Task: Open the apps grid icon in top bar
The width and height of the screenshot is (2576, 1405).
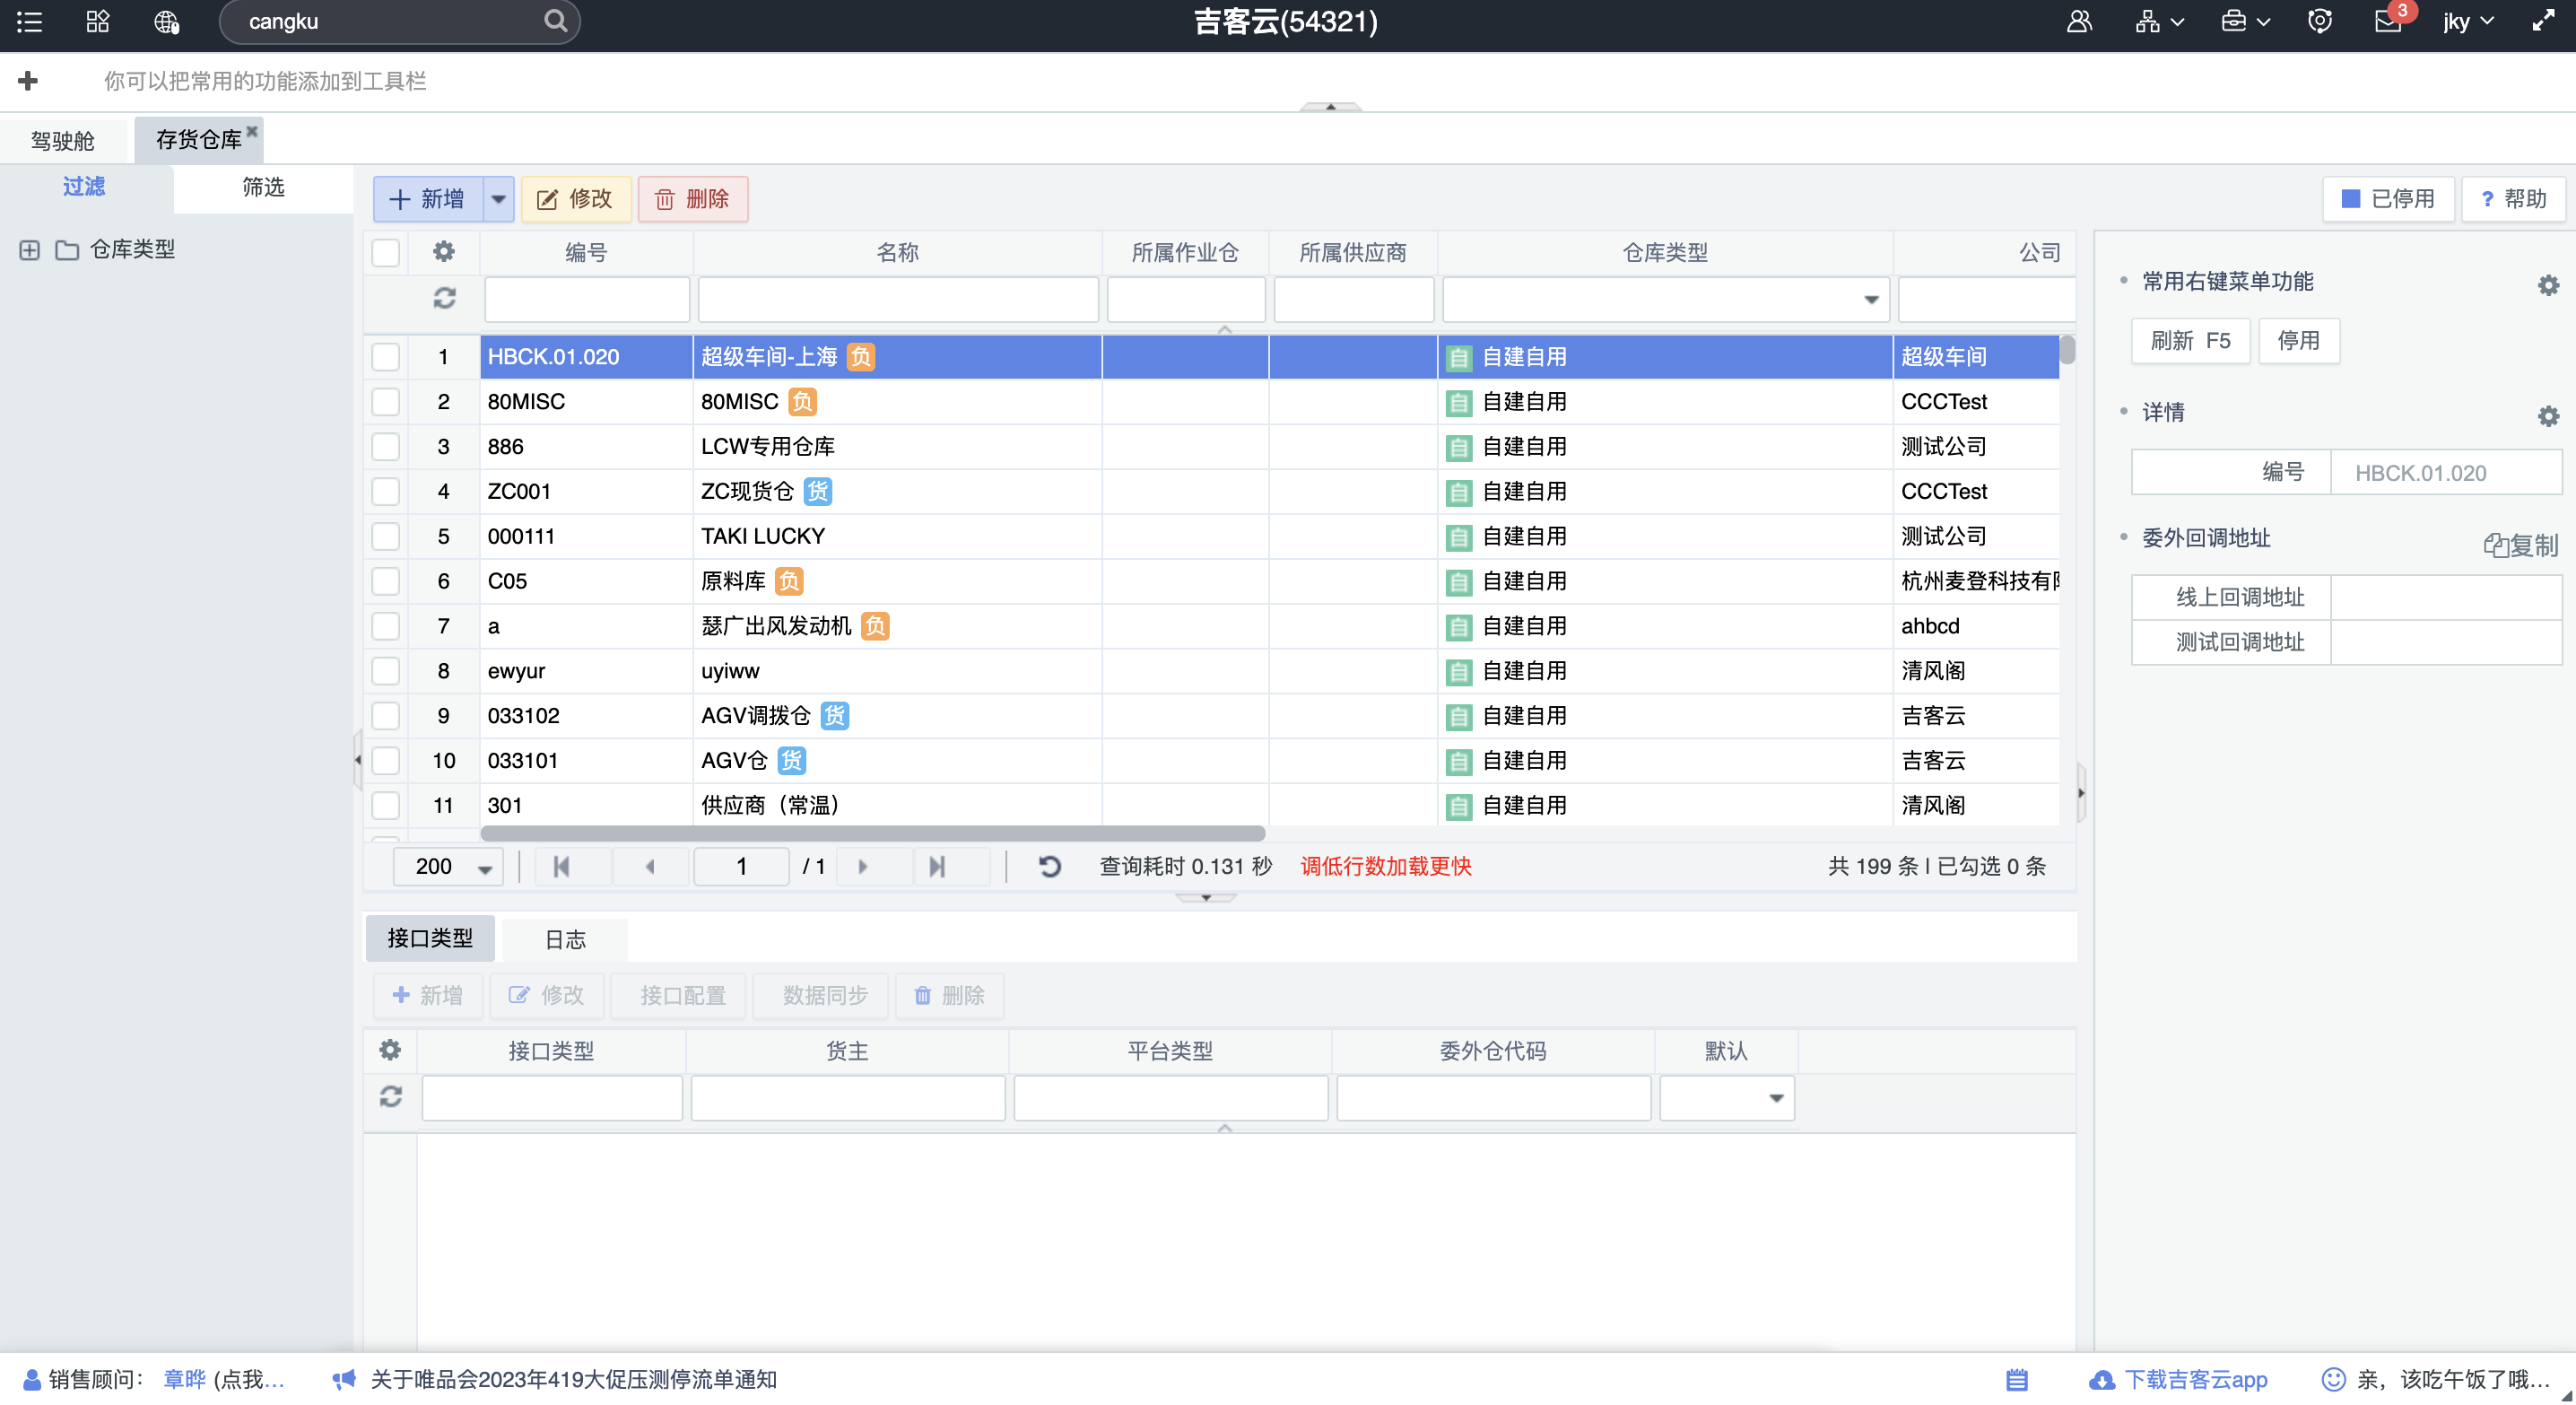Action: (97, 22)
